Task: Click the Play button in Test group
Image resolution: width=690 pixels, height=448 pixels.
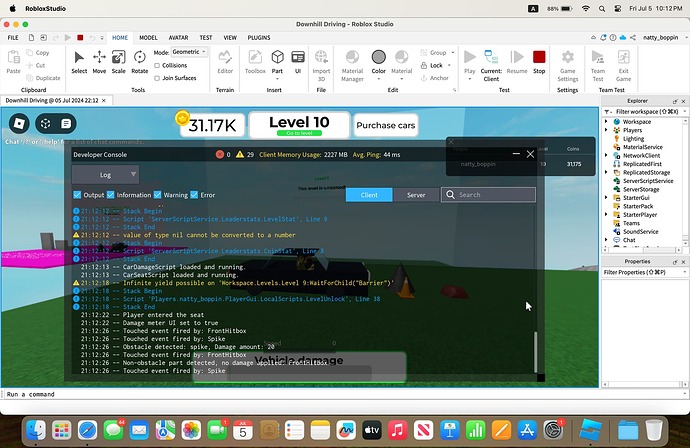Action: [470, 62]
